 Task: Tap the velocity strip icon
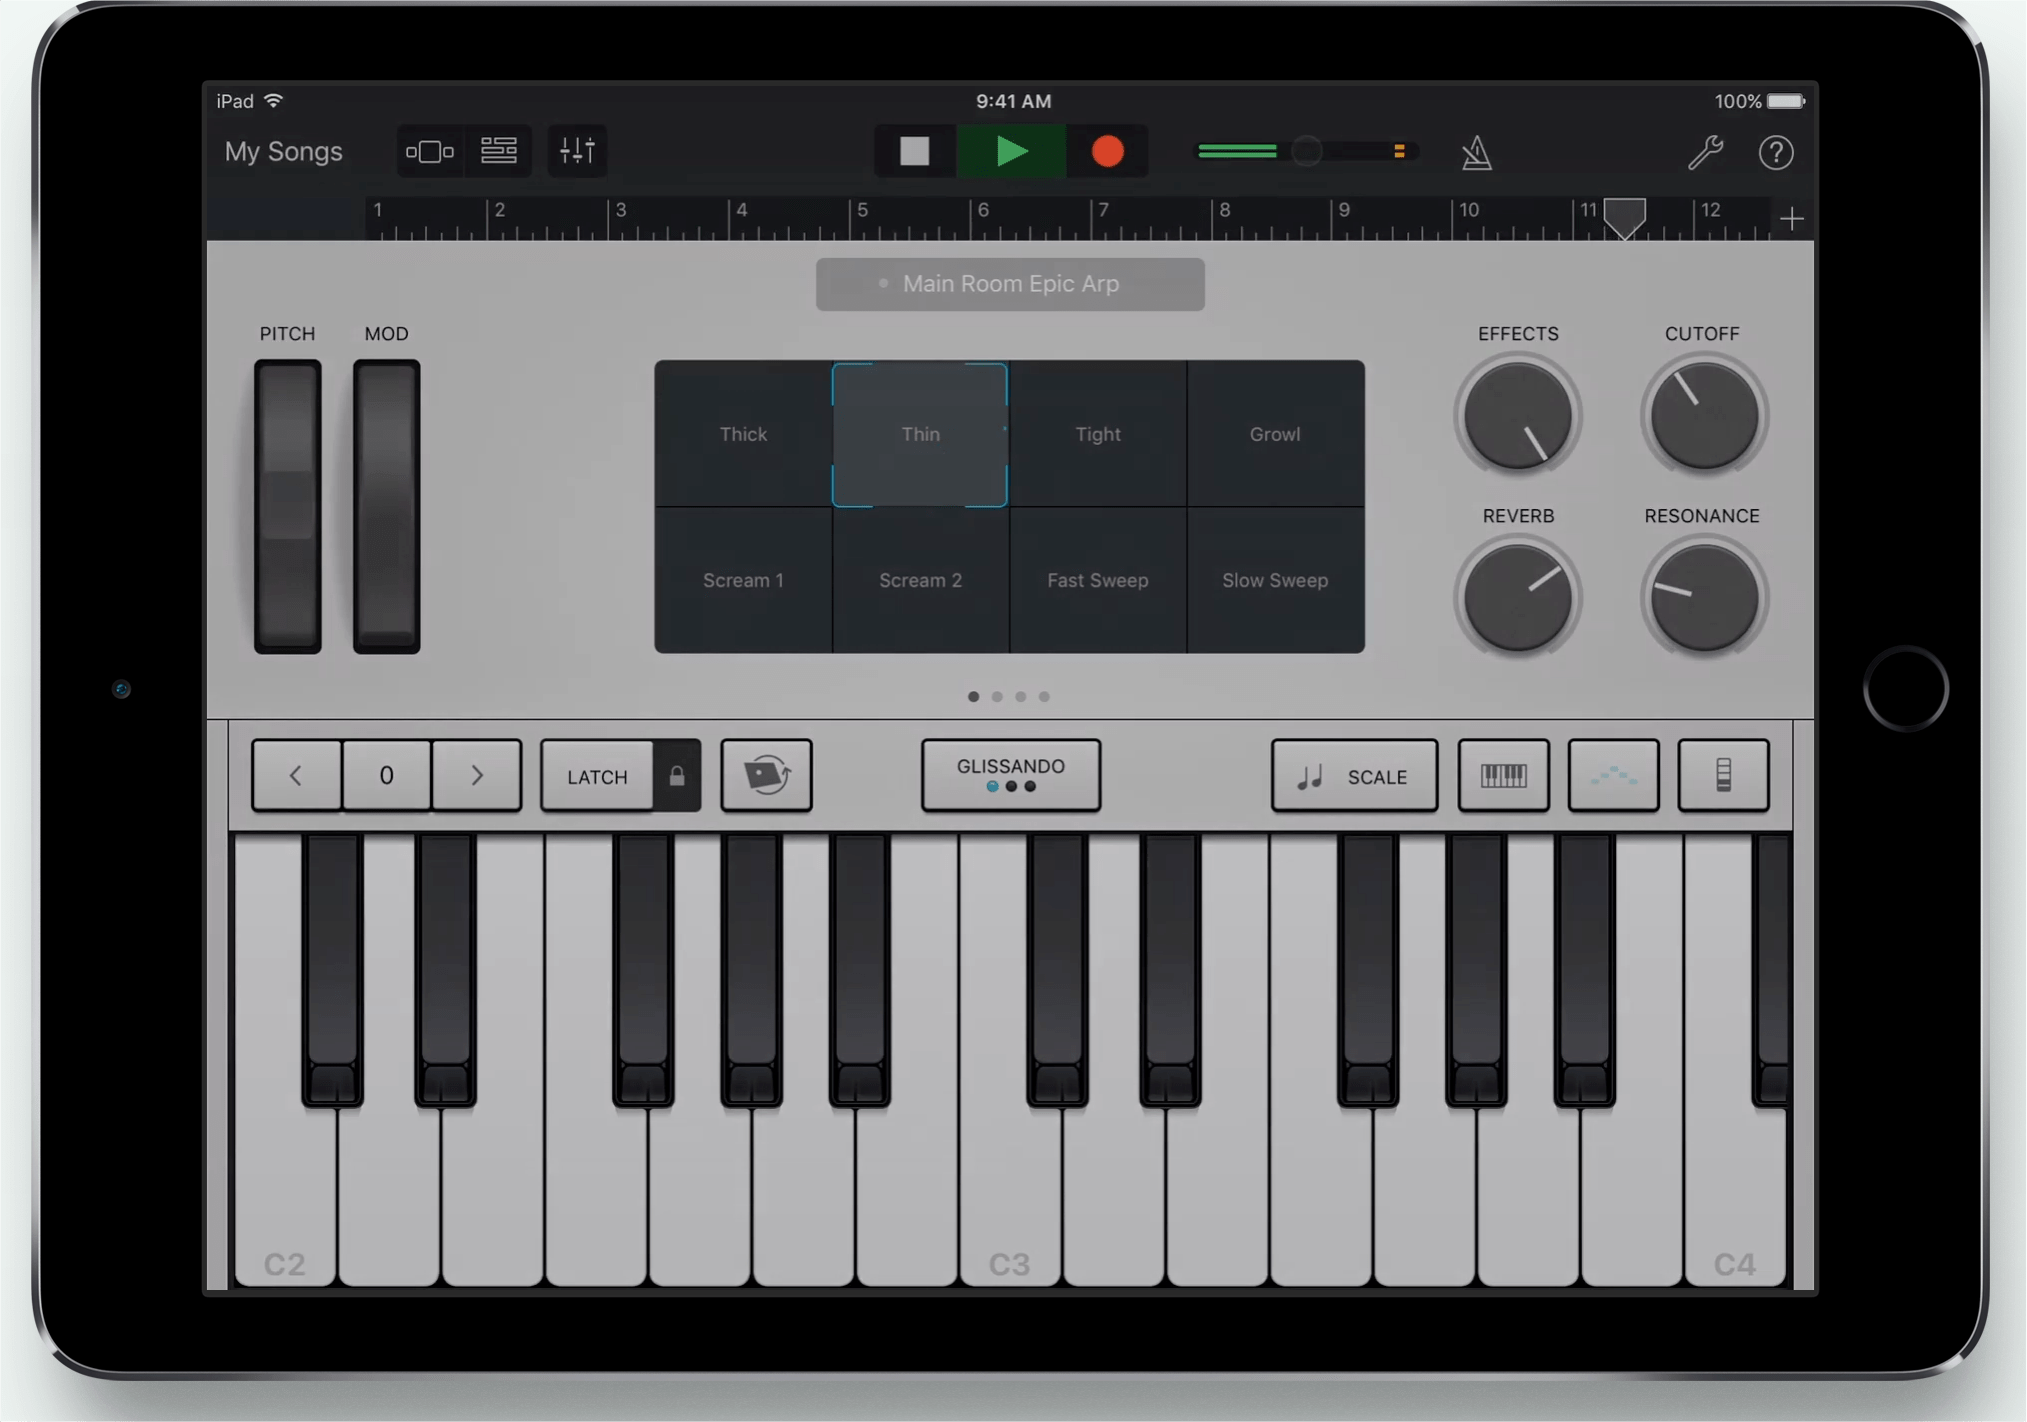(1723, 775)
